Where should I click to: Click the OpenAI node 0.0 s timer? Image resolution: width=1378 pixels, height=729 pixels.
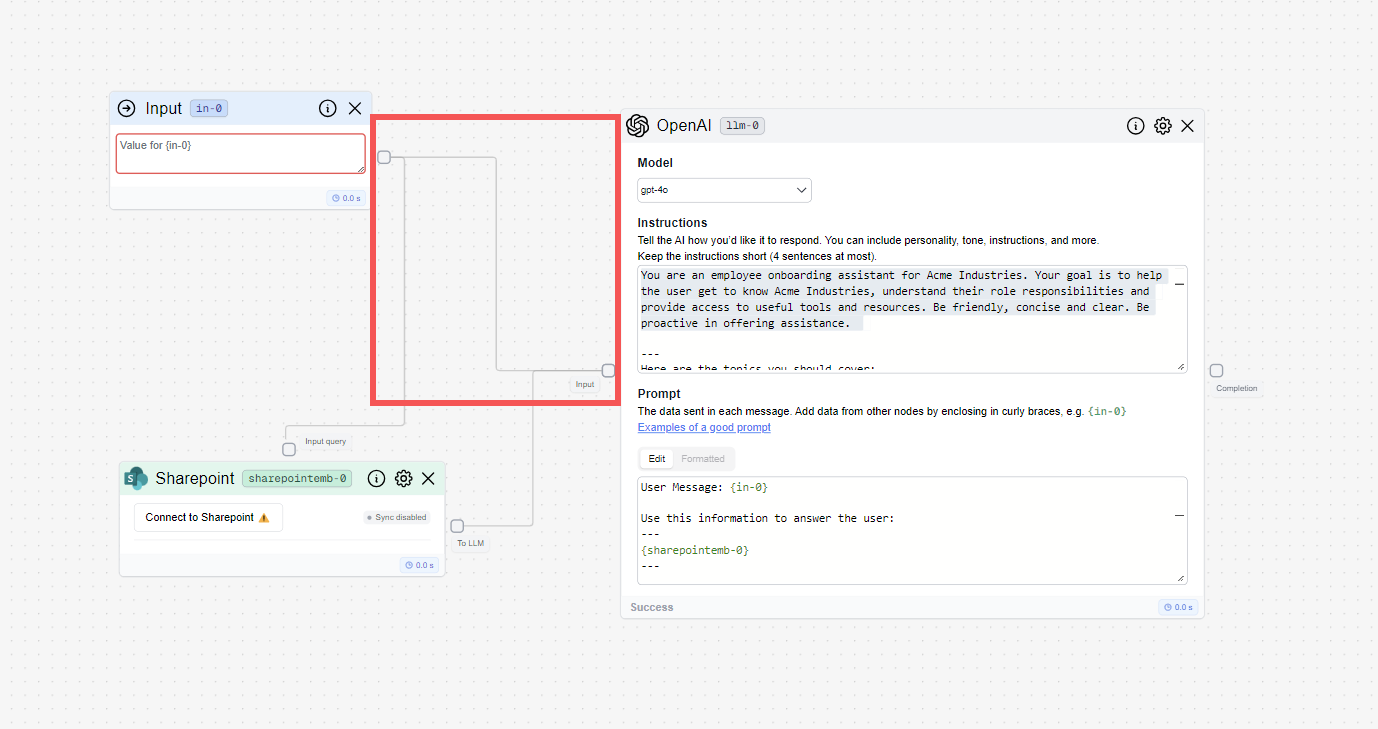1178,607
